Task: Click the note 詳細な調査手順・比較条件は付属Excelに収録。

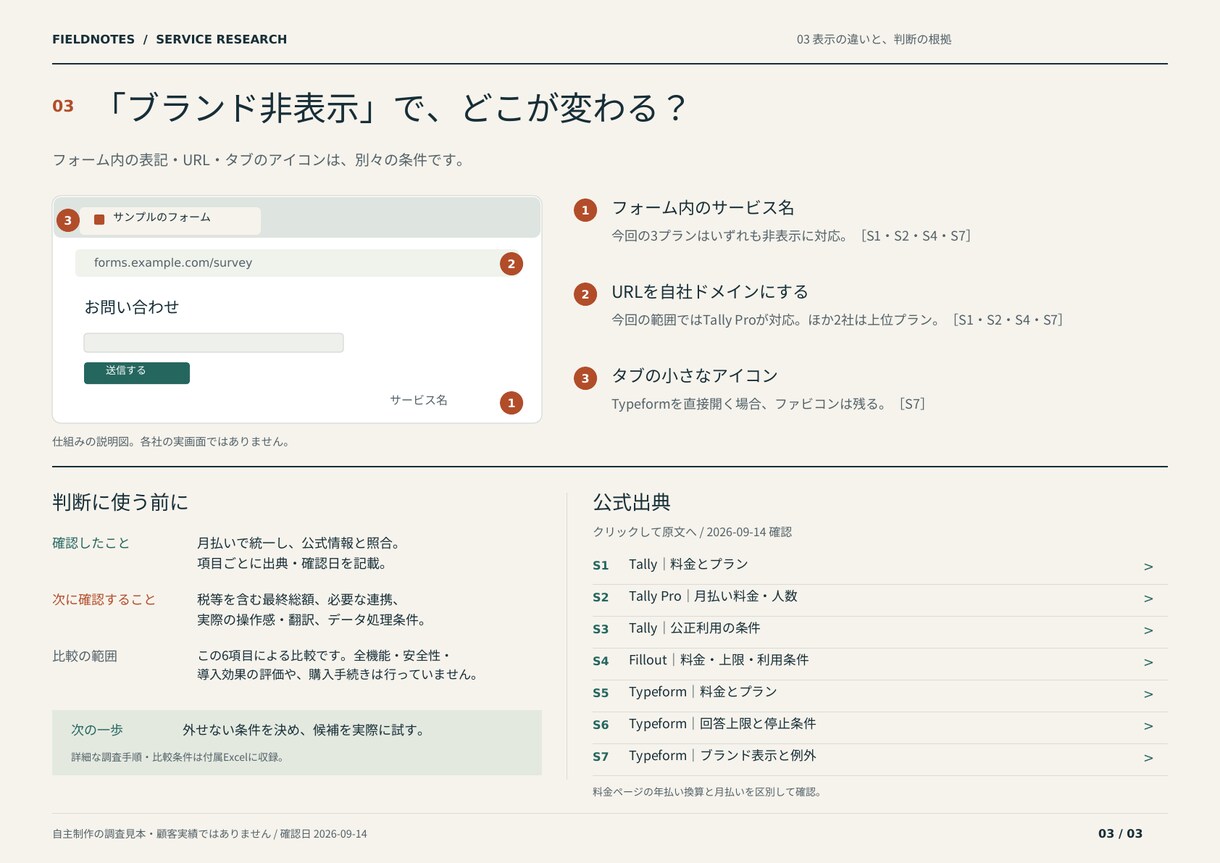Action: (179, 757)
